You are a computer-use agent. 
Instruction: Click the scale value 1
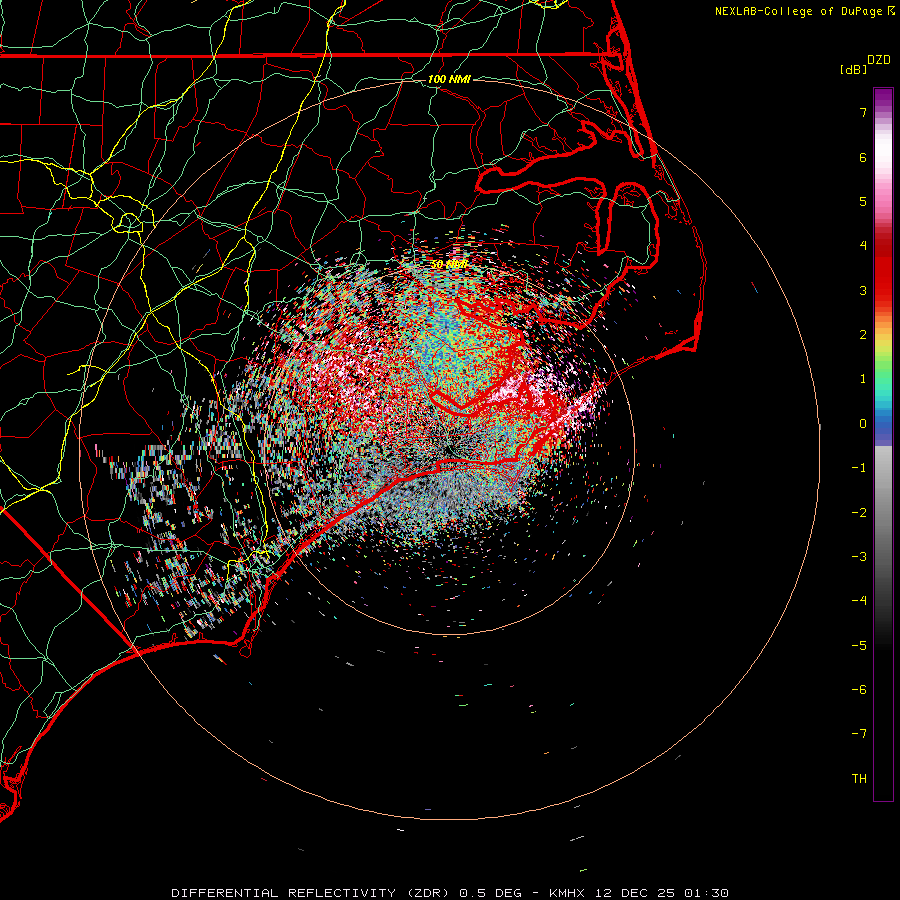[863, 379]
